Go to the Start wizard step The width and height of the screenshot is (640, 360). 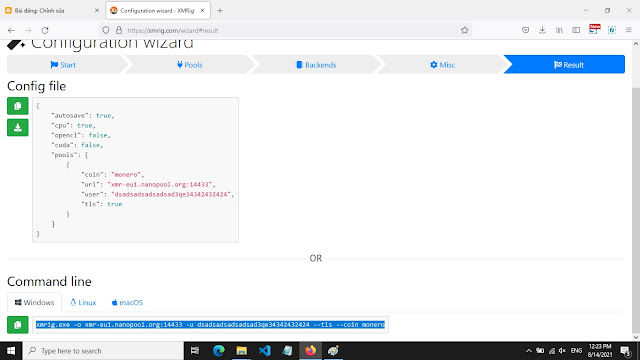click(63, 65)
